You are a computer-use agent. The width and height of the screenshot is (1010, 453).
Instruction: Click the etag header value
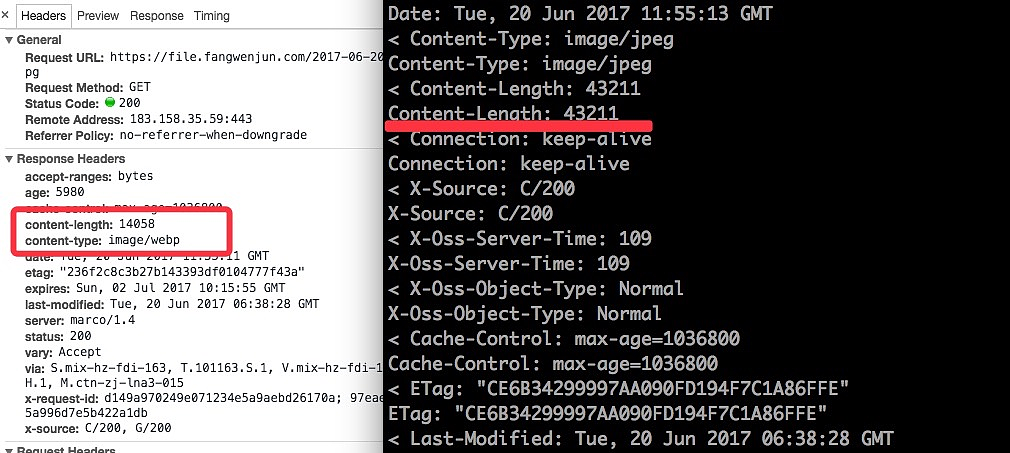click(x=182, y=272)
